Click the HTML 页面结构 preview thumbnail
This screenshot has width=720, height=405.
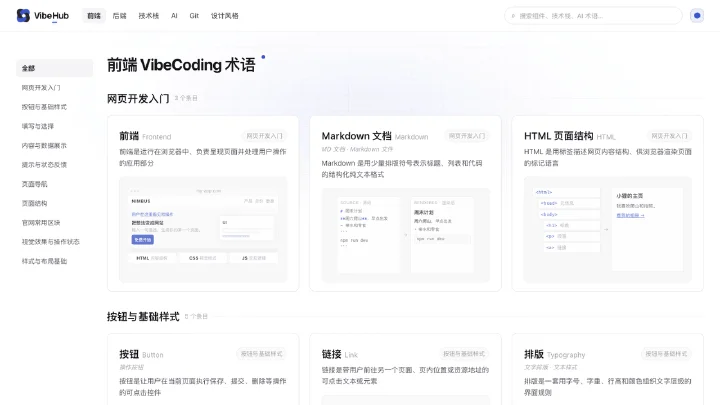tap(608, 229)
